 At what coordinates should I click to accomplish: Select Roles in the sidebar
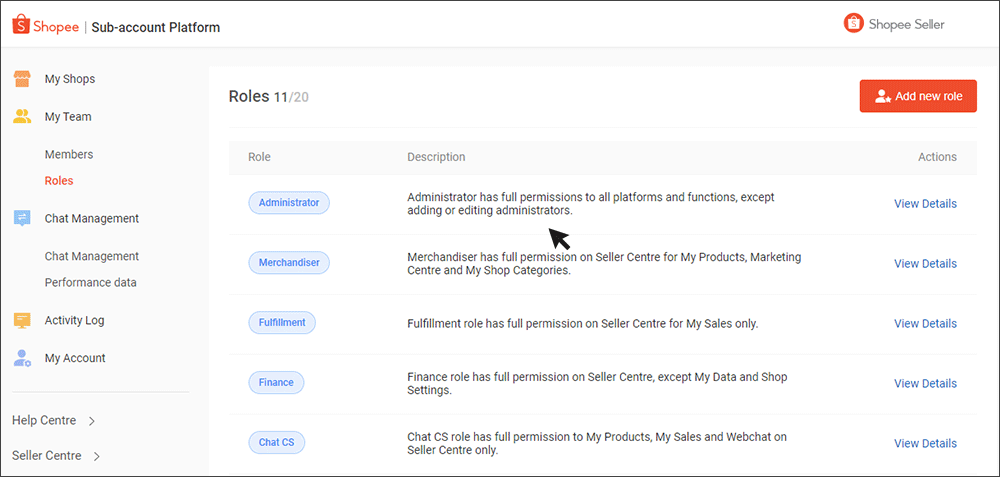coord(59,181)
